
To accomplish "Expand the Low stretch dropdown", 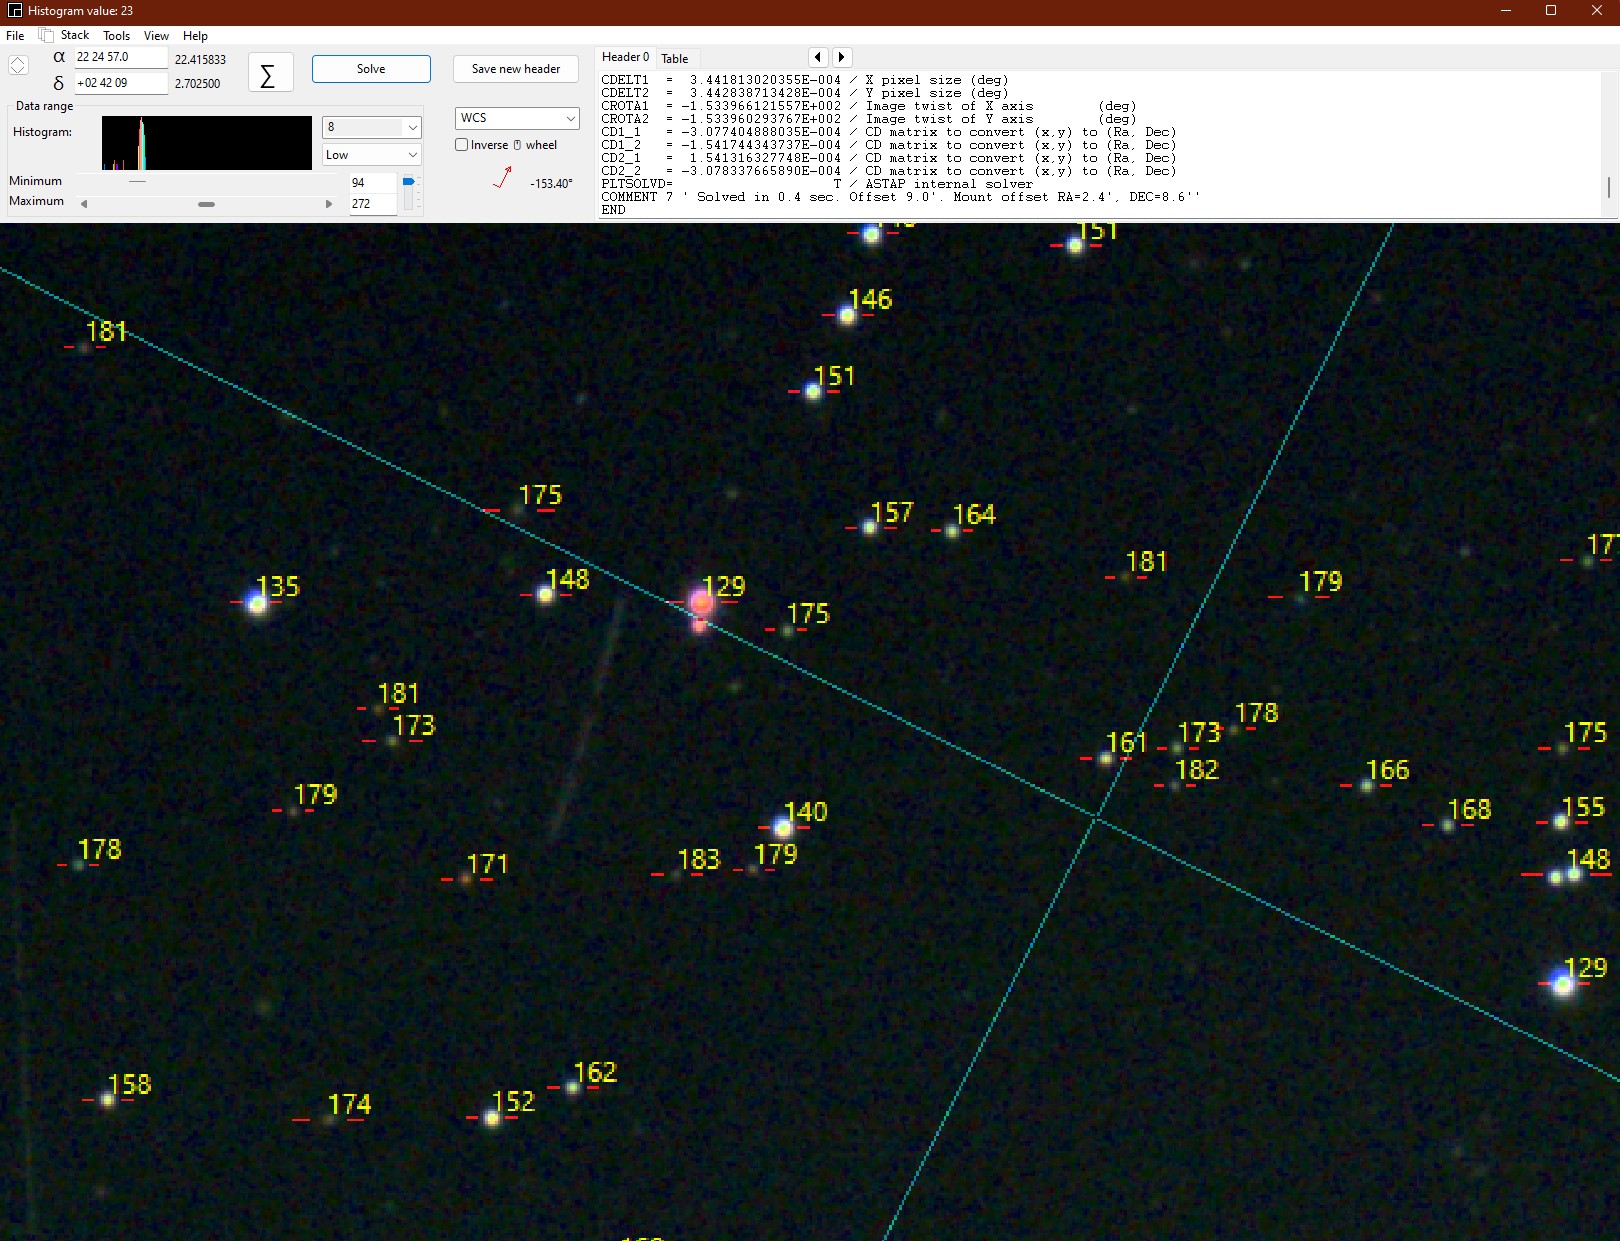I will click(x=371, y=155).
